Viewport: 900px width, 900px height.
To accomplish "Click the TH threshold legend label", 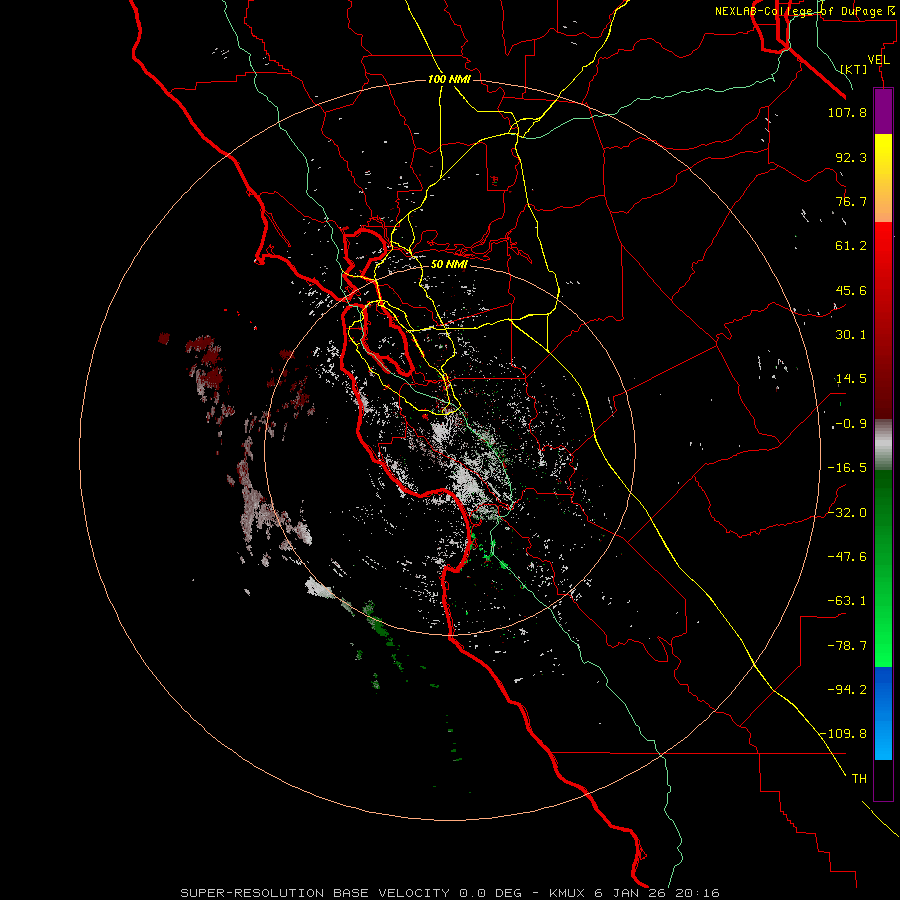I will 859,779.
